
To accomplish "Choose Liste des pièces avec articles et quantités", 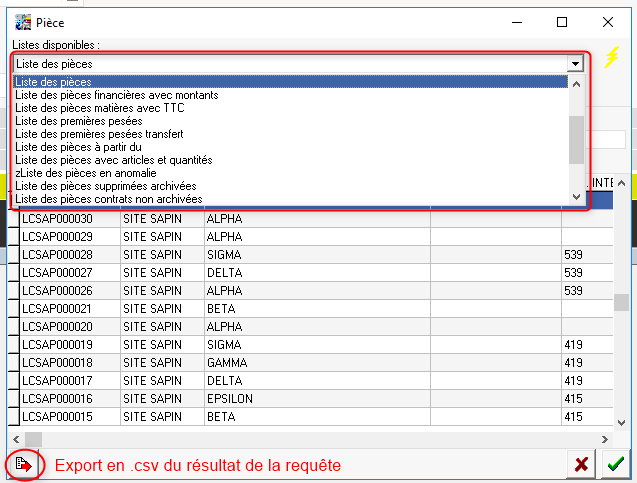I will pos(114,160).
